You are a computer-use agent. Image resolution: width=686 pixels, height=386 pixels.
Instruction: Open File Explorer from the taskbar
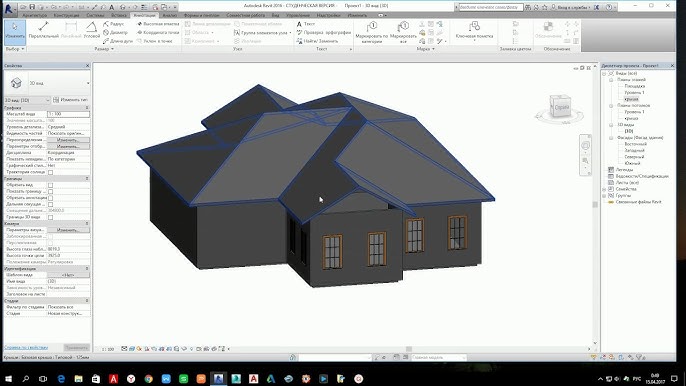point(78,379)
